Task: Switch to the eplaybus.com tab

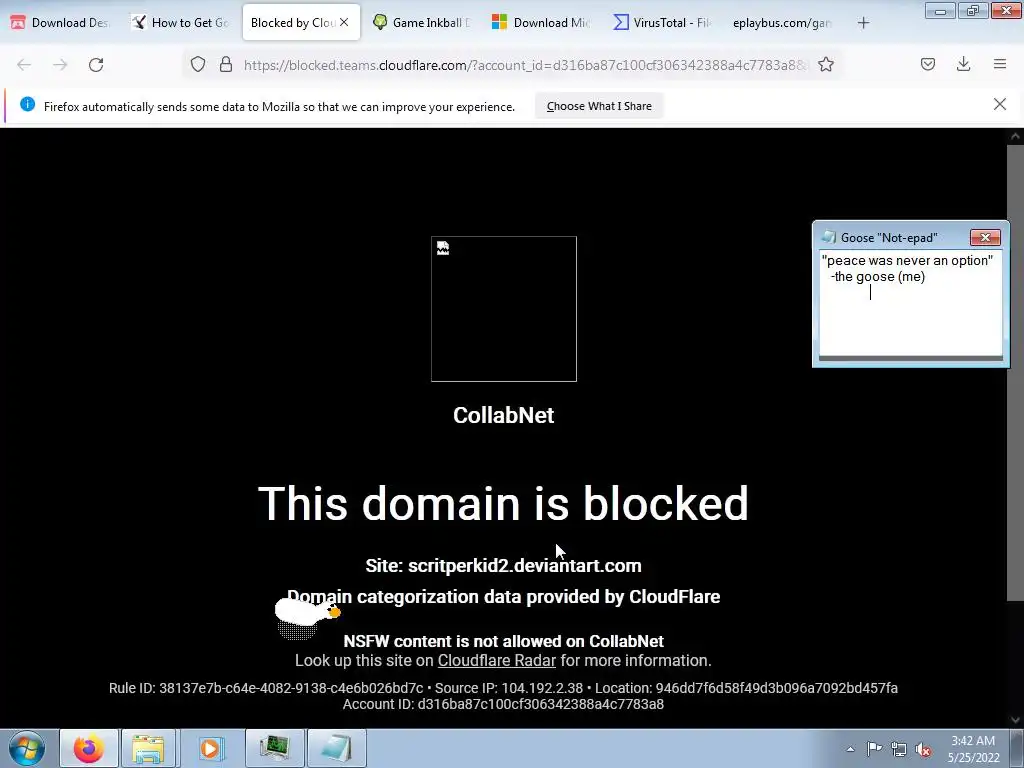Action: pos(782,23)
